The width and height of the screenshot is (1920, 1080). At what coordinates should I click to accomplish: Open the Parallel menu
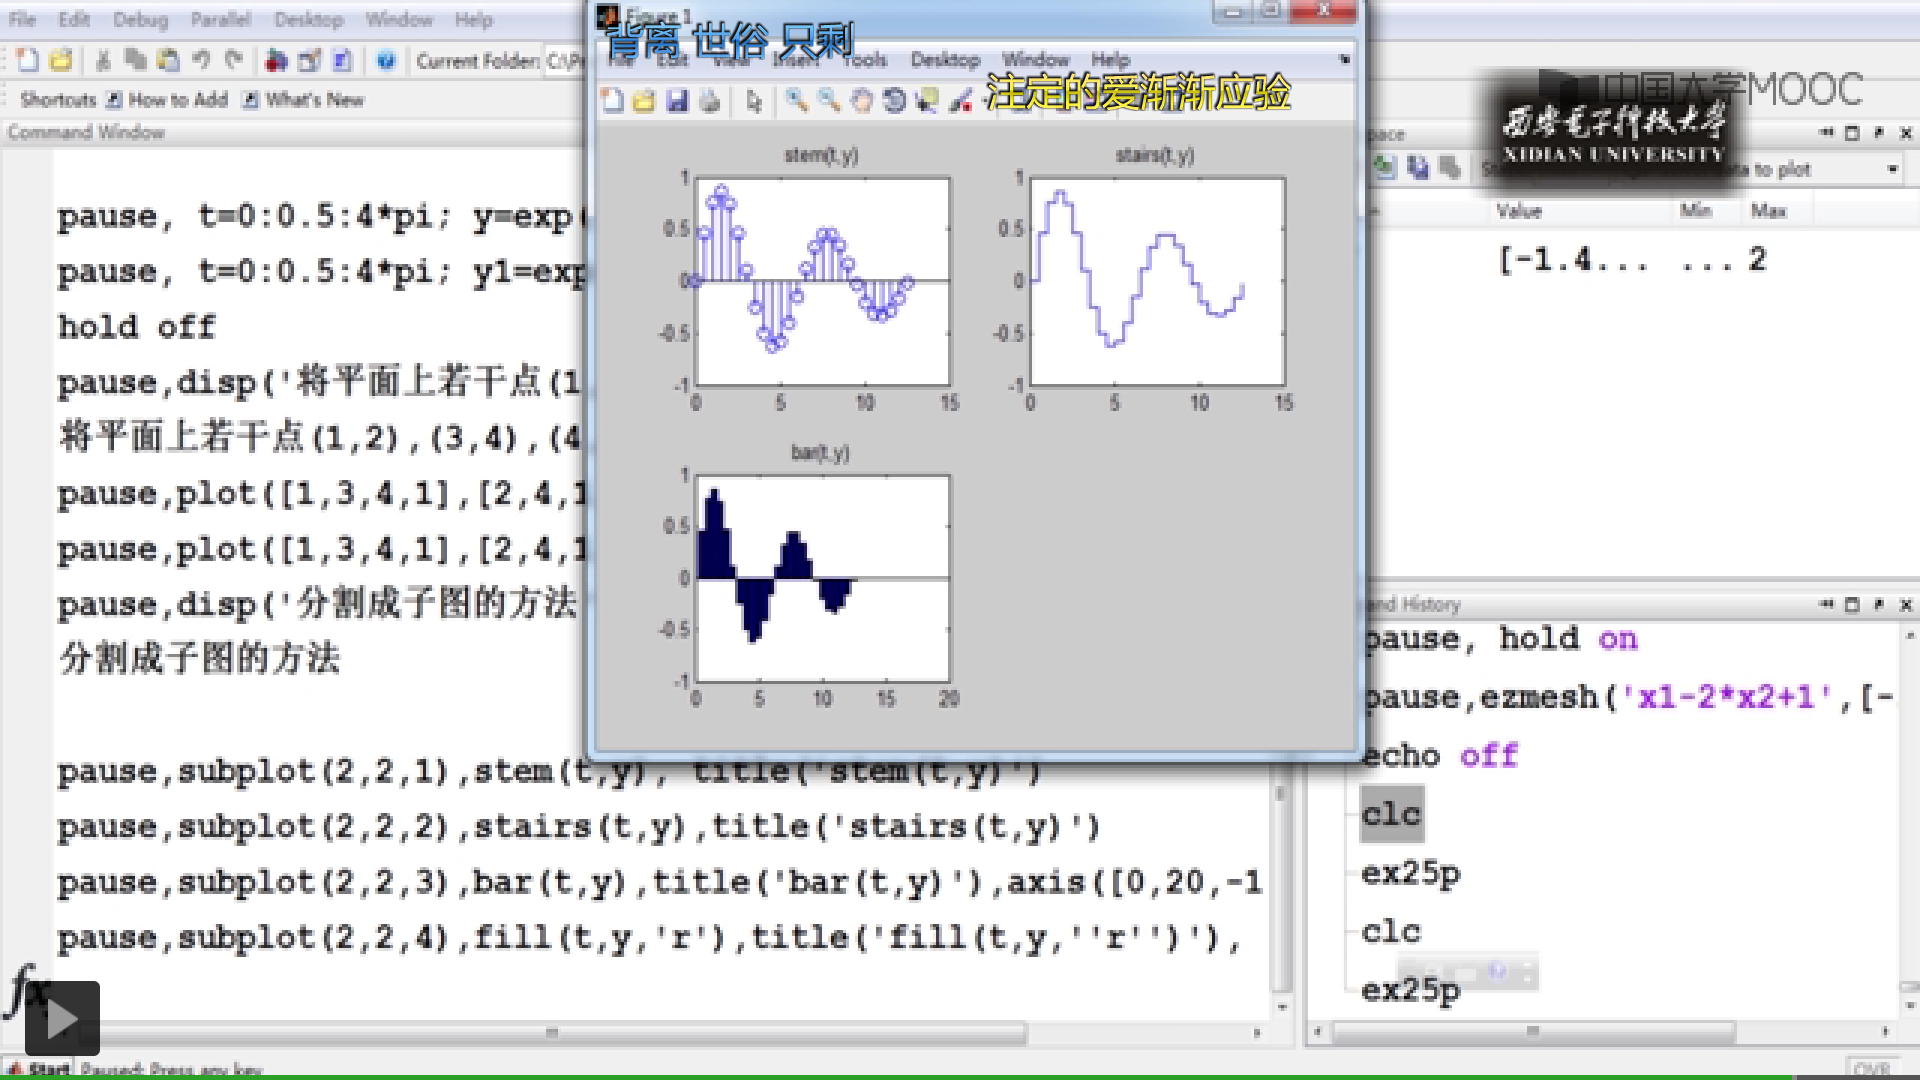220,19
